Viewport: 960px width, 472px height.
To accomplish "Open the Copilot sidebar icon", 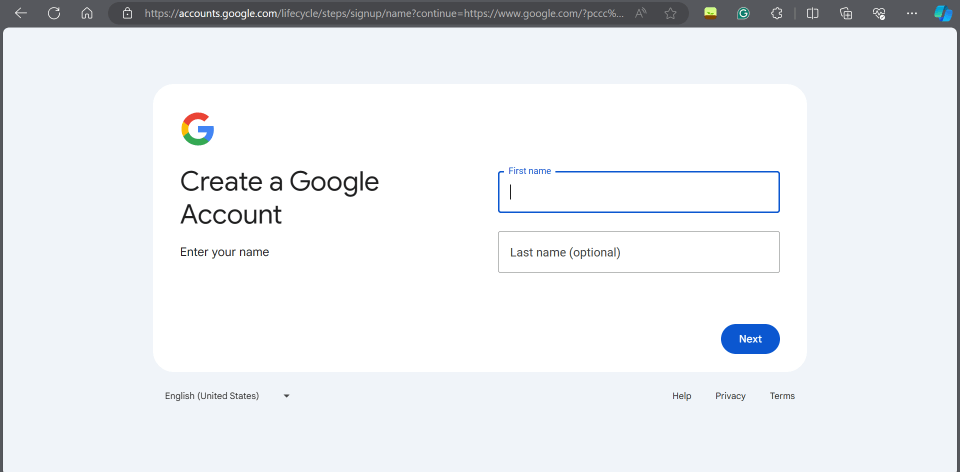I will pyautogui.click(x=943, y=13).
